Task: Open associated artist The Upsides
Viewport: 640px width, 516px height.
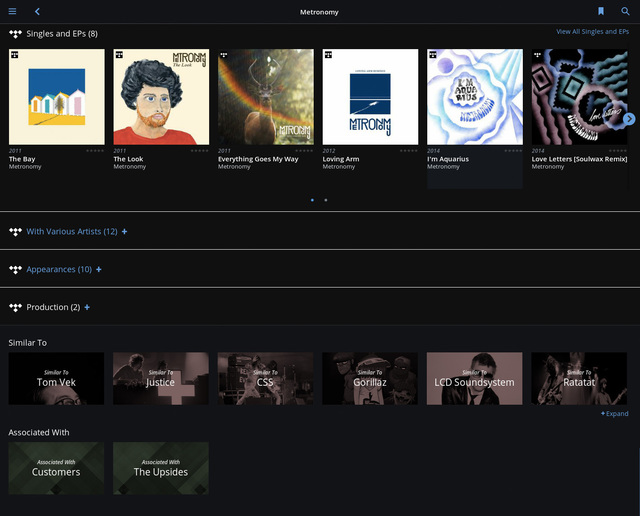Action: click(161, 468)
